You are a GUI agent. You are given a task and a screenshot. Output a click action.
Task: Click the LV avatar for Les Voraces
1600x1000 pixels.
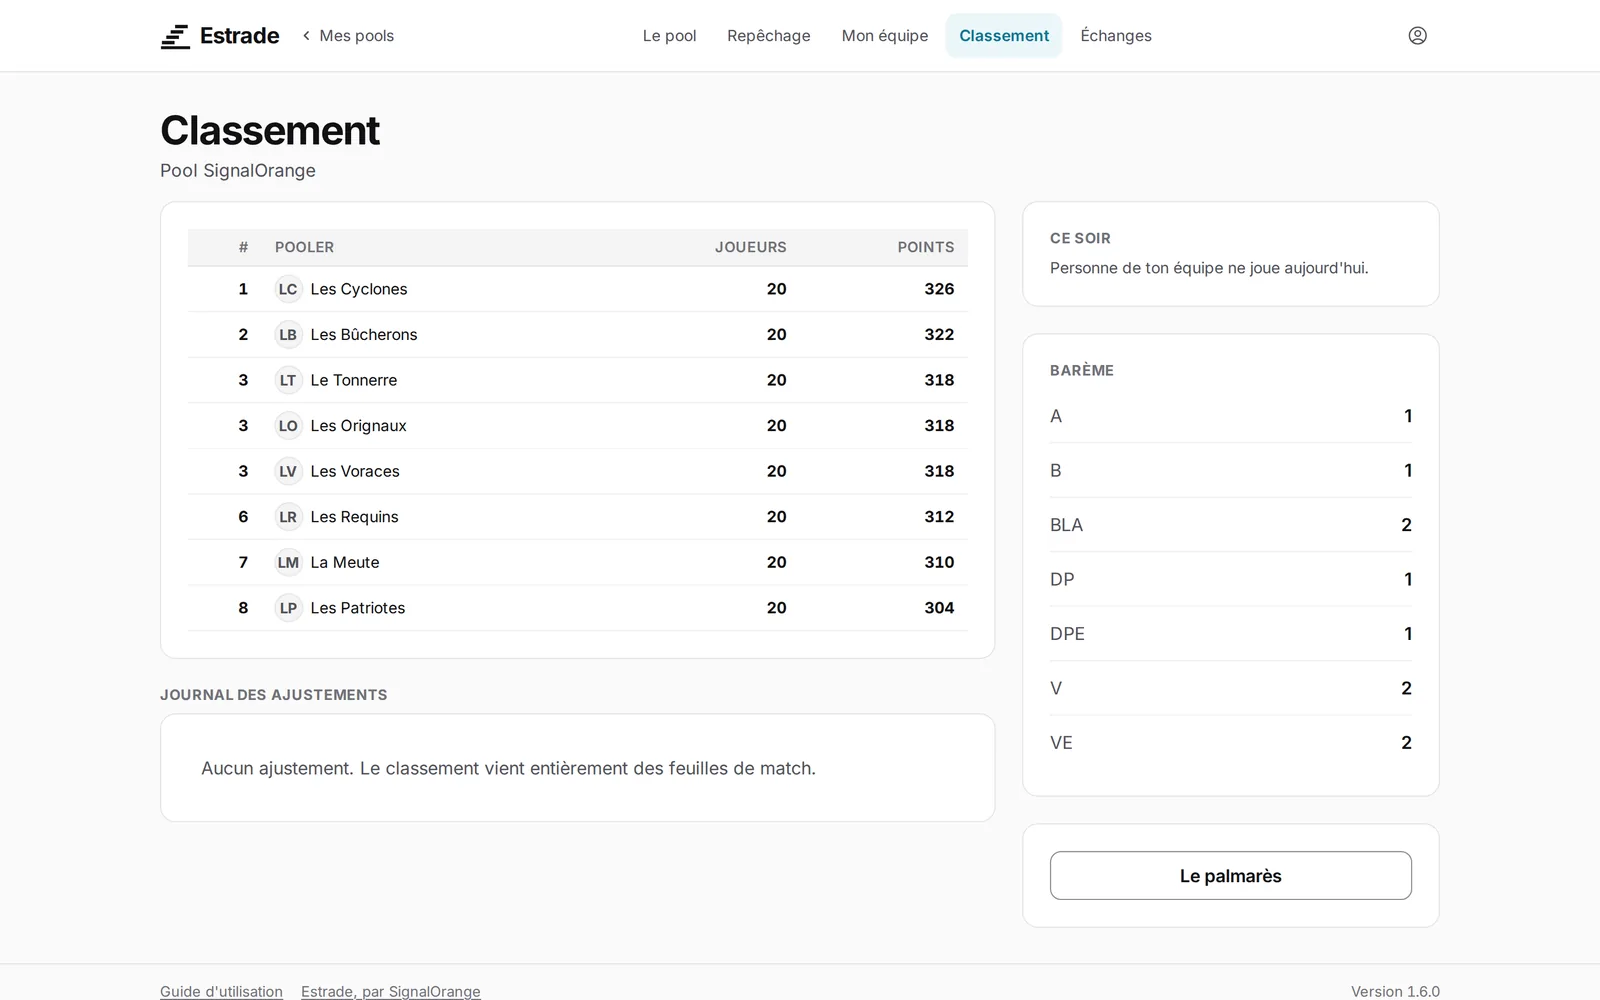click(x=288, y=471)
